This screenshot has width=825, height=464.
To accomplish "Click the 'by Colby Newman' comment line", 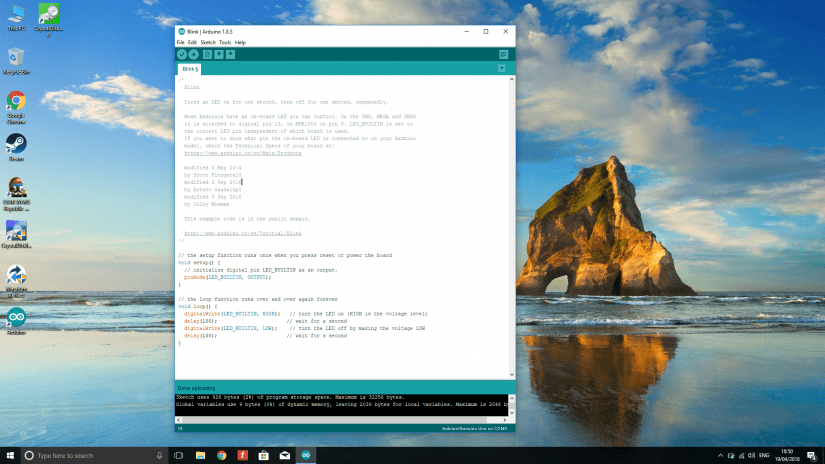I will 206,204.
